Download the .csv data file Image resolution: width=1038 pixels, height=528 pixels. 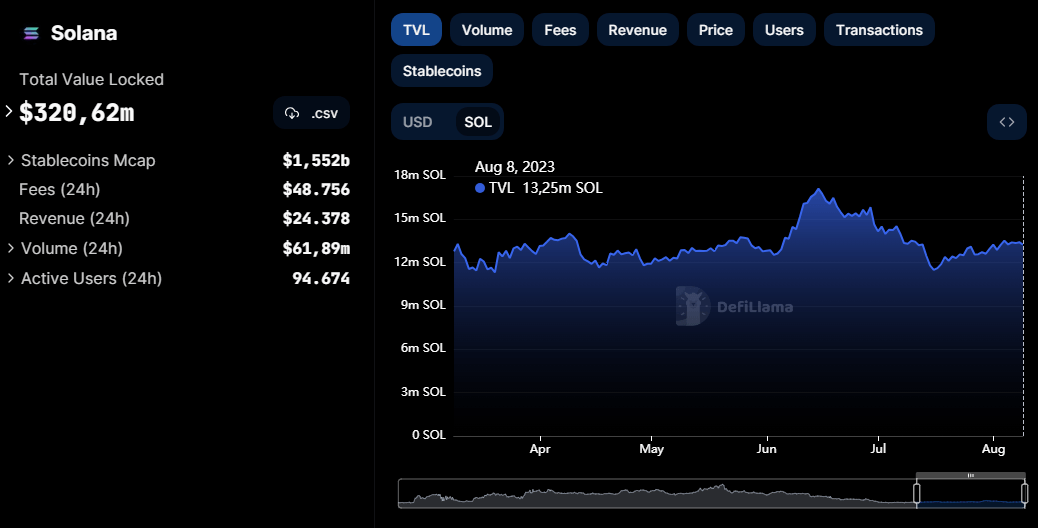click(x=311, y=113)
